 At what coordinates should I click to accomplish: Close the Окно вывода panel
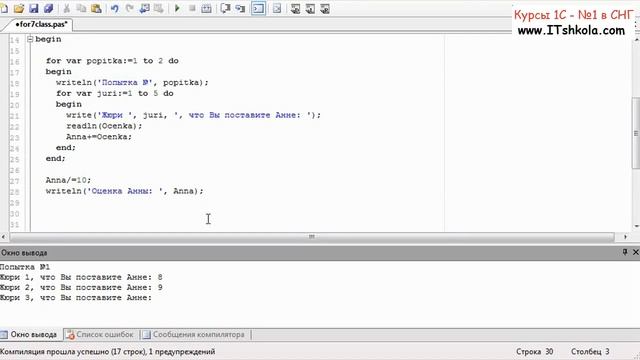pos(635,252)
